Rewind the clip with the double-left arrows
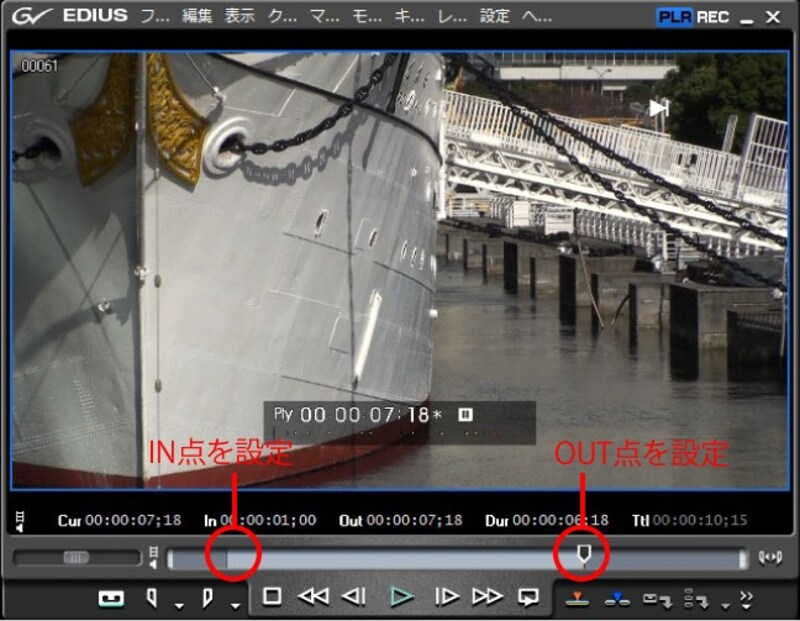Viewport: 800px width, 621px height. [313, 596]
